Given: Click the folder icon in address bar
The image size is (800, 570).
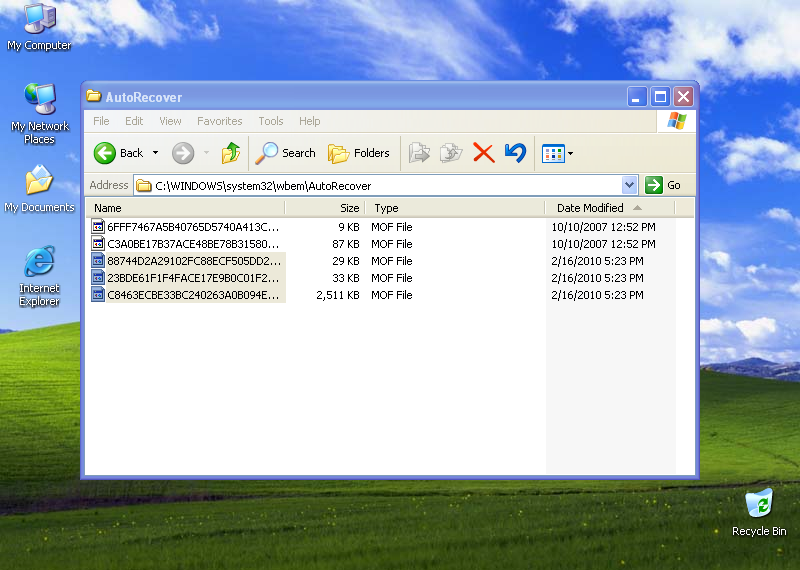Looking at the screenshot, I should [x=144, y=186].
